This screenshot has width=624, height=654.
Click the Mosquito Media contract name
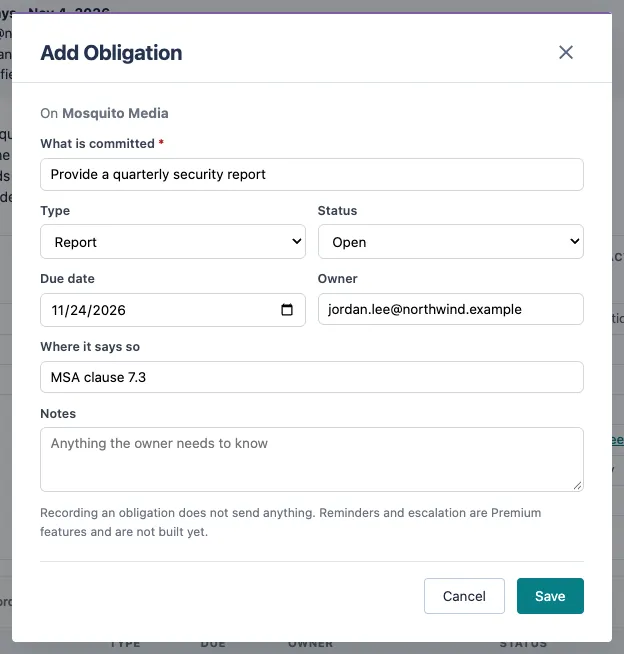point(115,113)
